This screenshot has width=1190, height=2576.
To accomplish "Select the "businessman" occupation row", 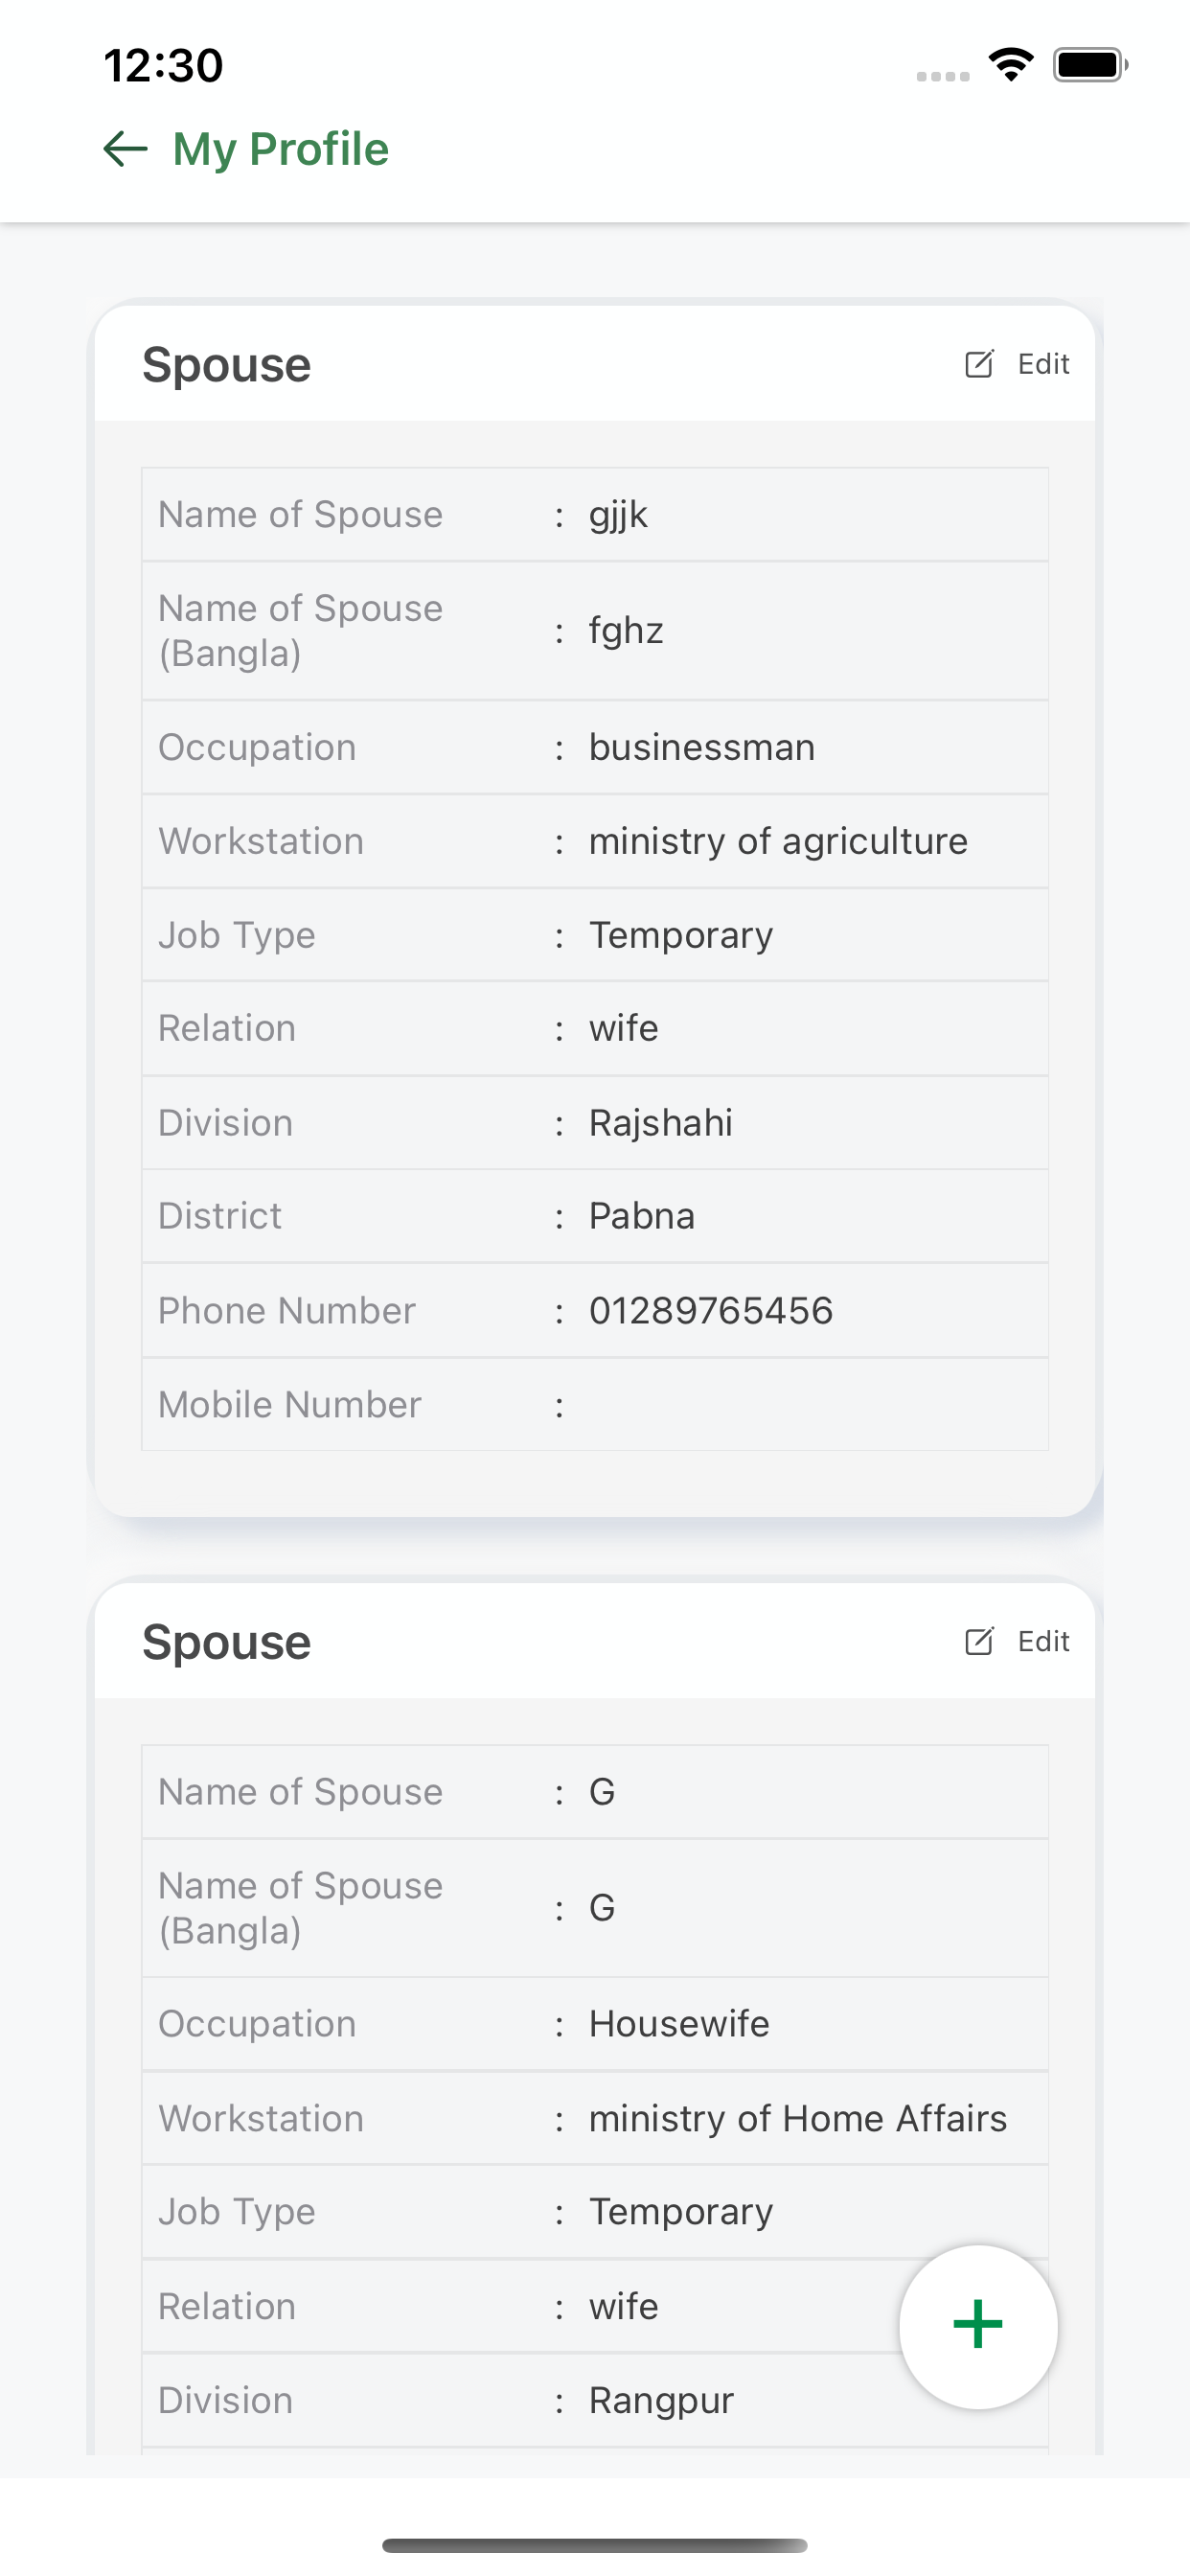I will pyautogui.click(x=594, y=747).
